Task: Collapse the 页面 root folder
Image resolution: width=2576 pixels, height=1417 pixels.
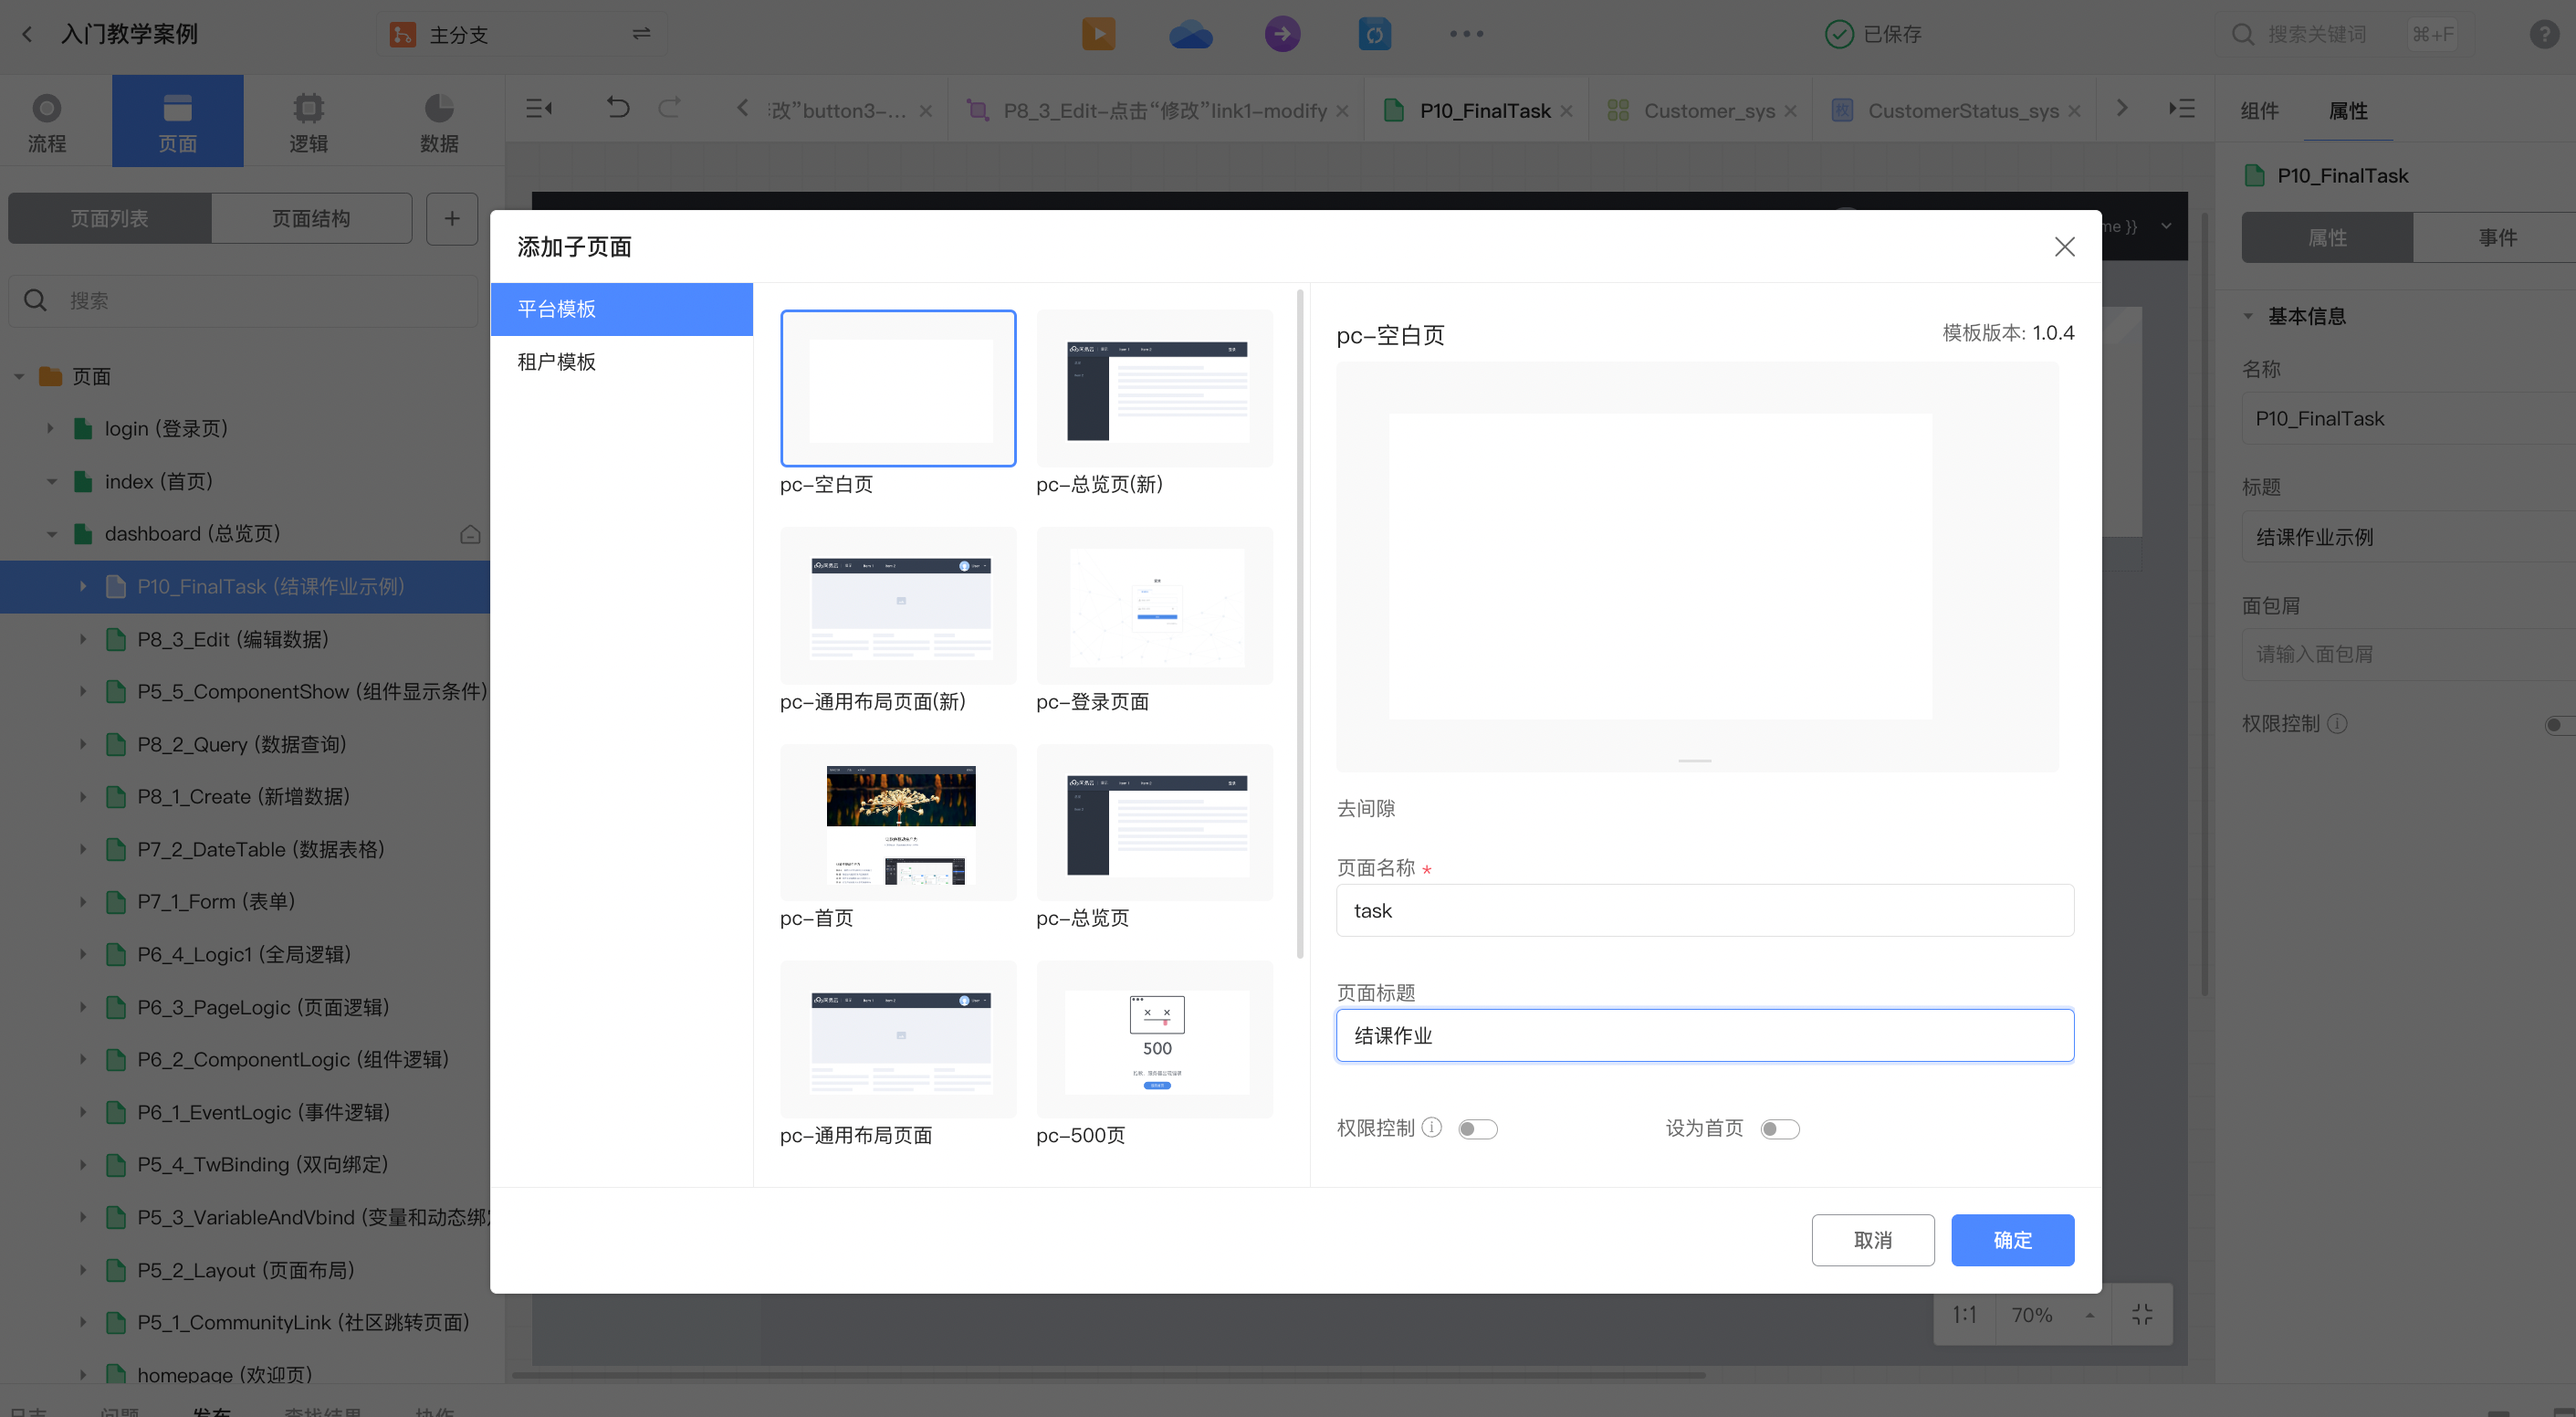Action: tap(19, 376)
